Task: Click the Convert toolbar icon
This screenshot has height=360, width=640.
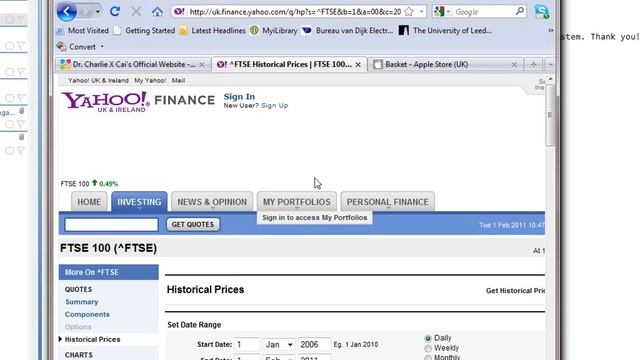Action: click(x=61, y=47)
